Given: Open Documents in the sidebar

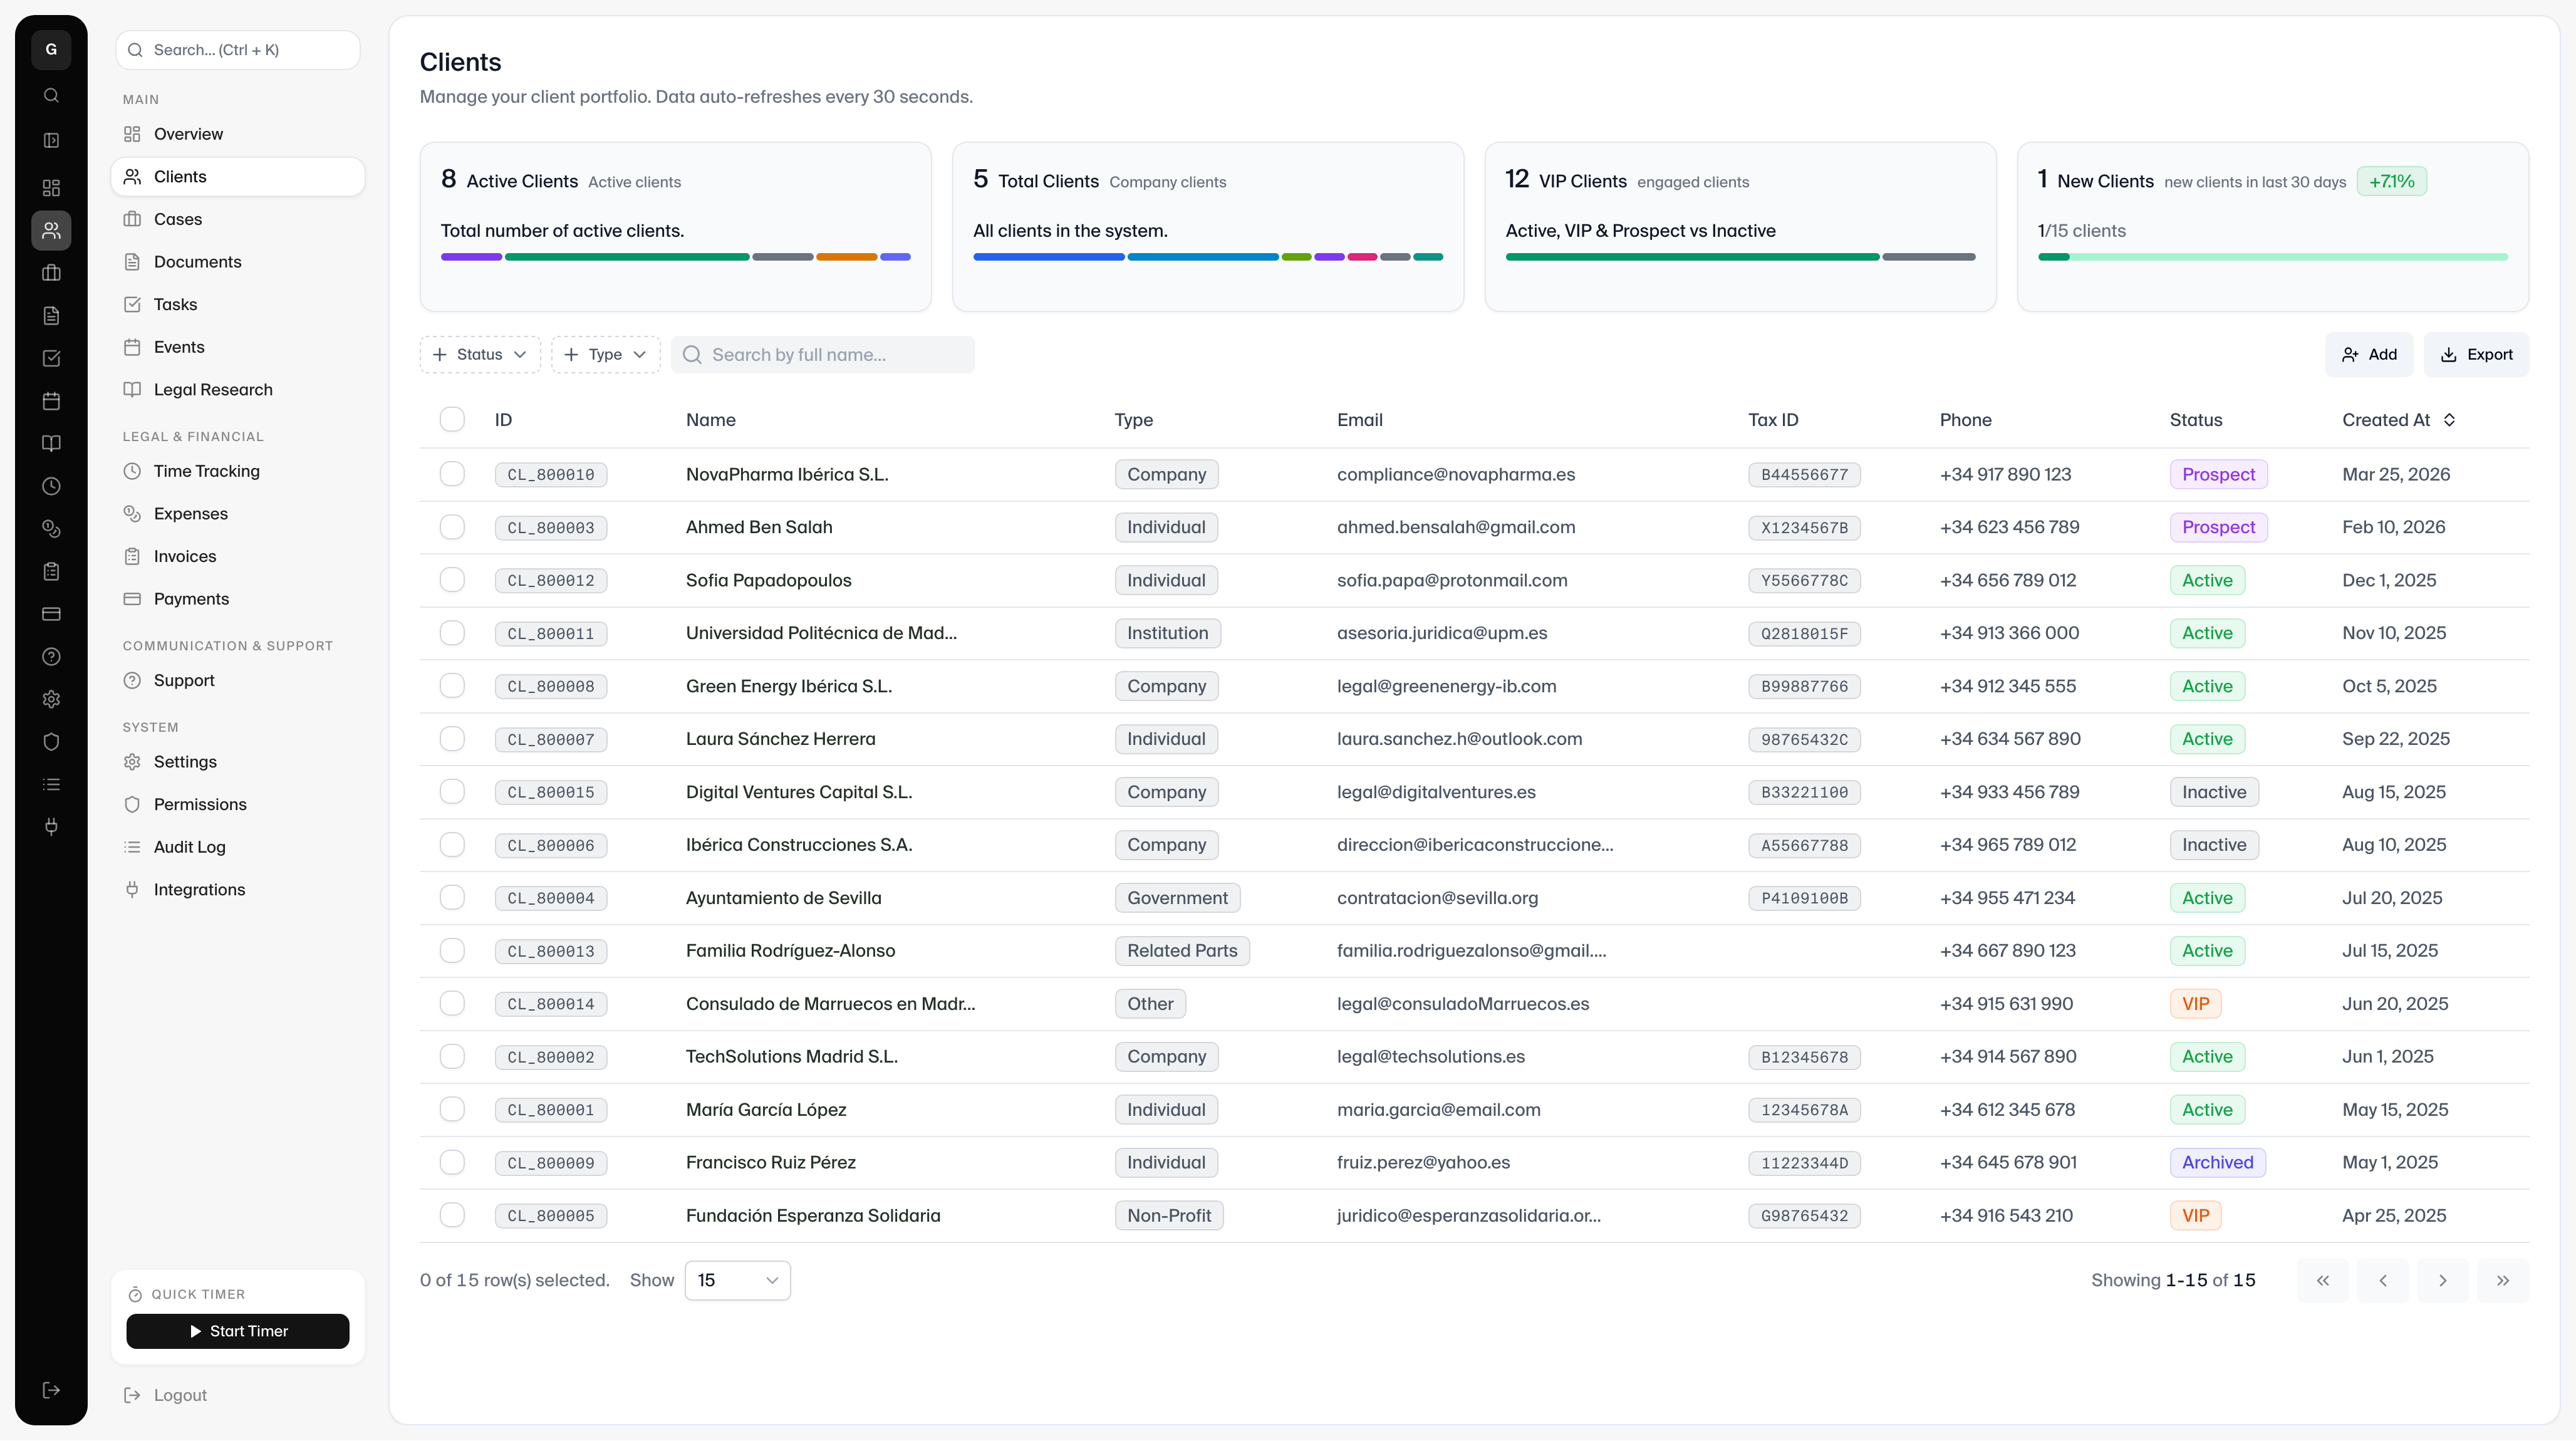Looking at the screenshot, I should tap(238, 262).
